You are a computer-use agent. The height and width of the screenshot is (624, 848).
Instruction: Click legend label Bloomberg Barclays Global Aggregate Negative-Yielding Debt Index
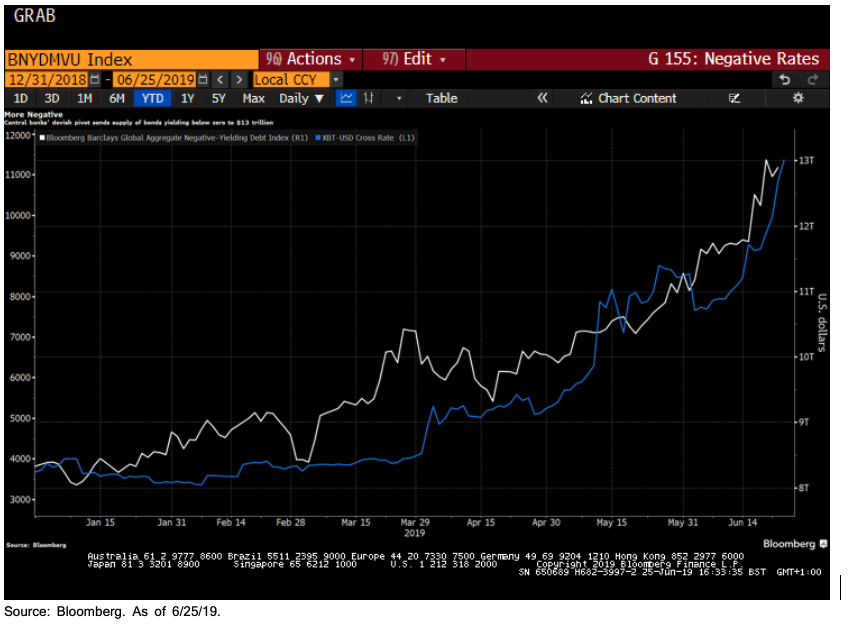(177, 138)
